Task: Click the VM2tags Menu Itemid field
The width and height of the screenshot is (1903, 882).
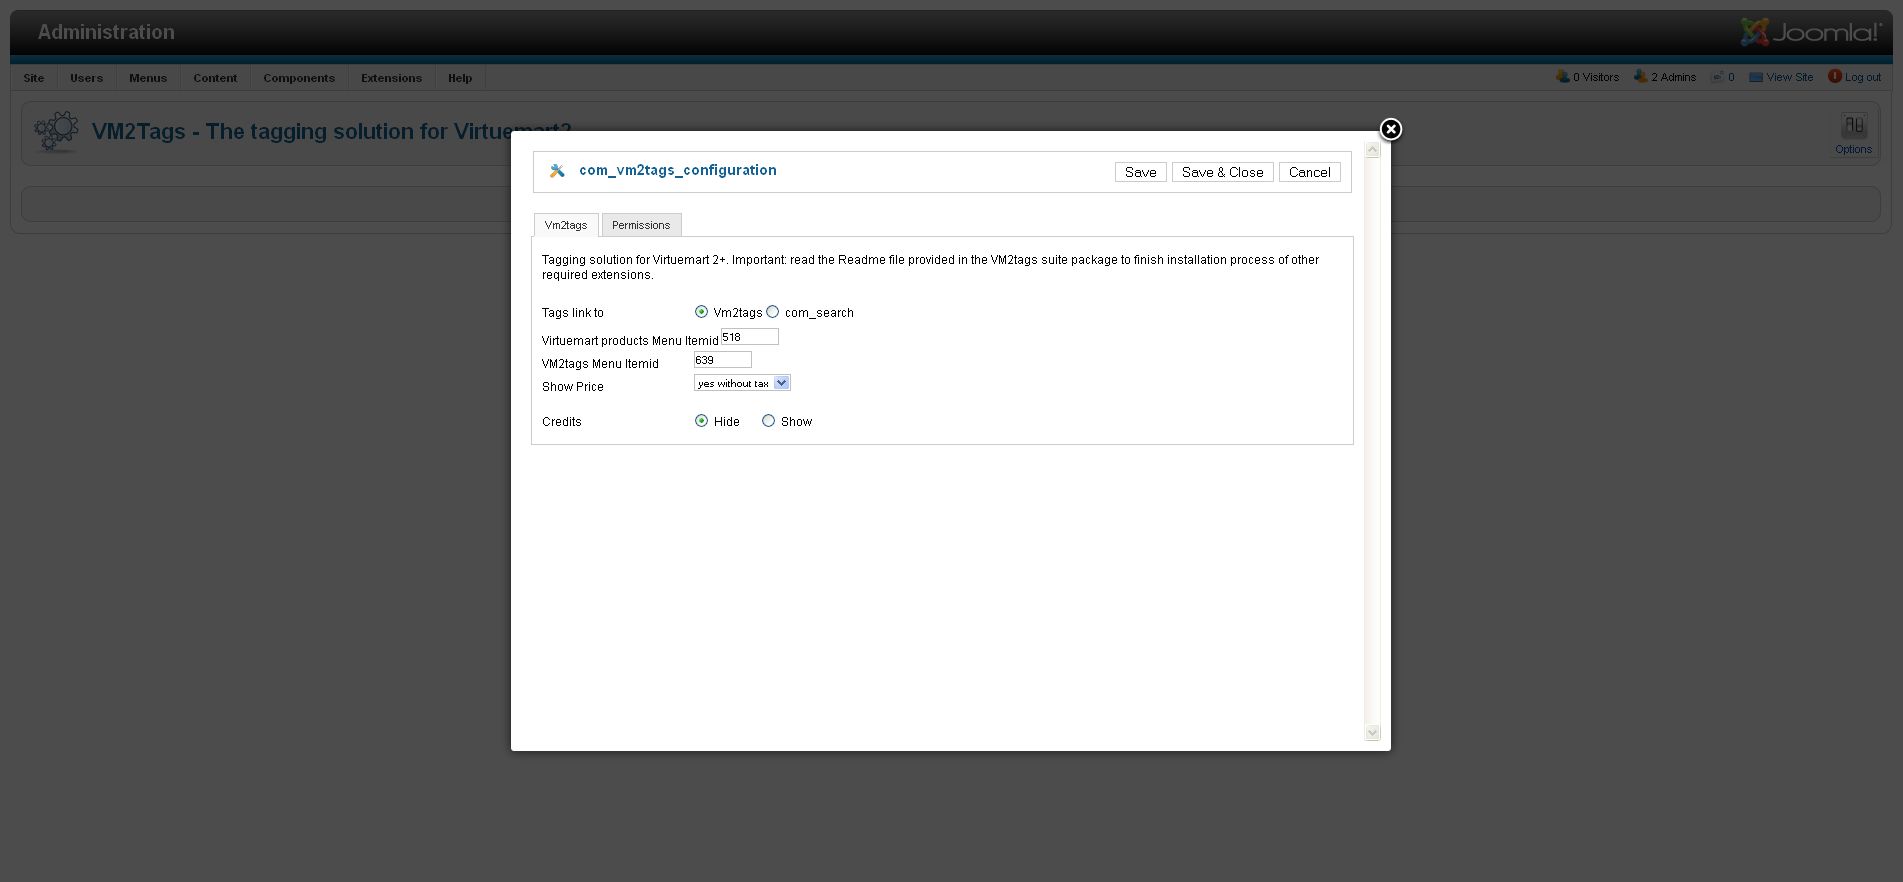Action: 722,360
